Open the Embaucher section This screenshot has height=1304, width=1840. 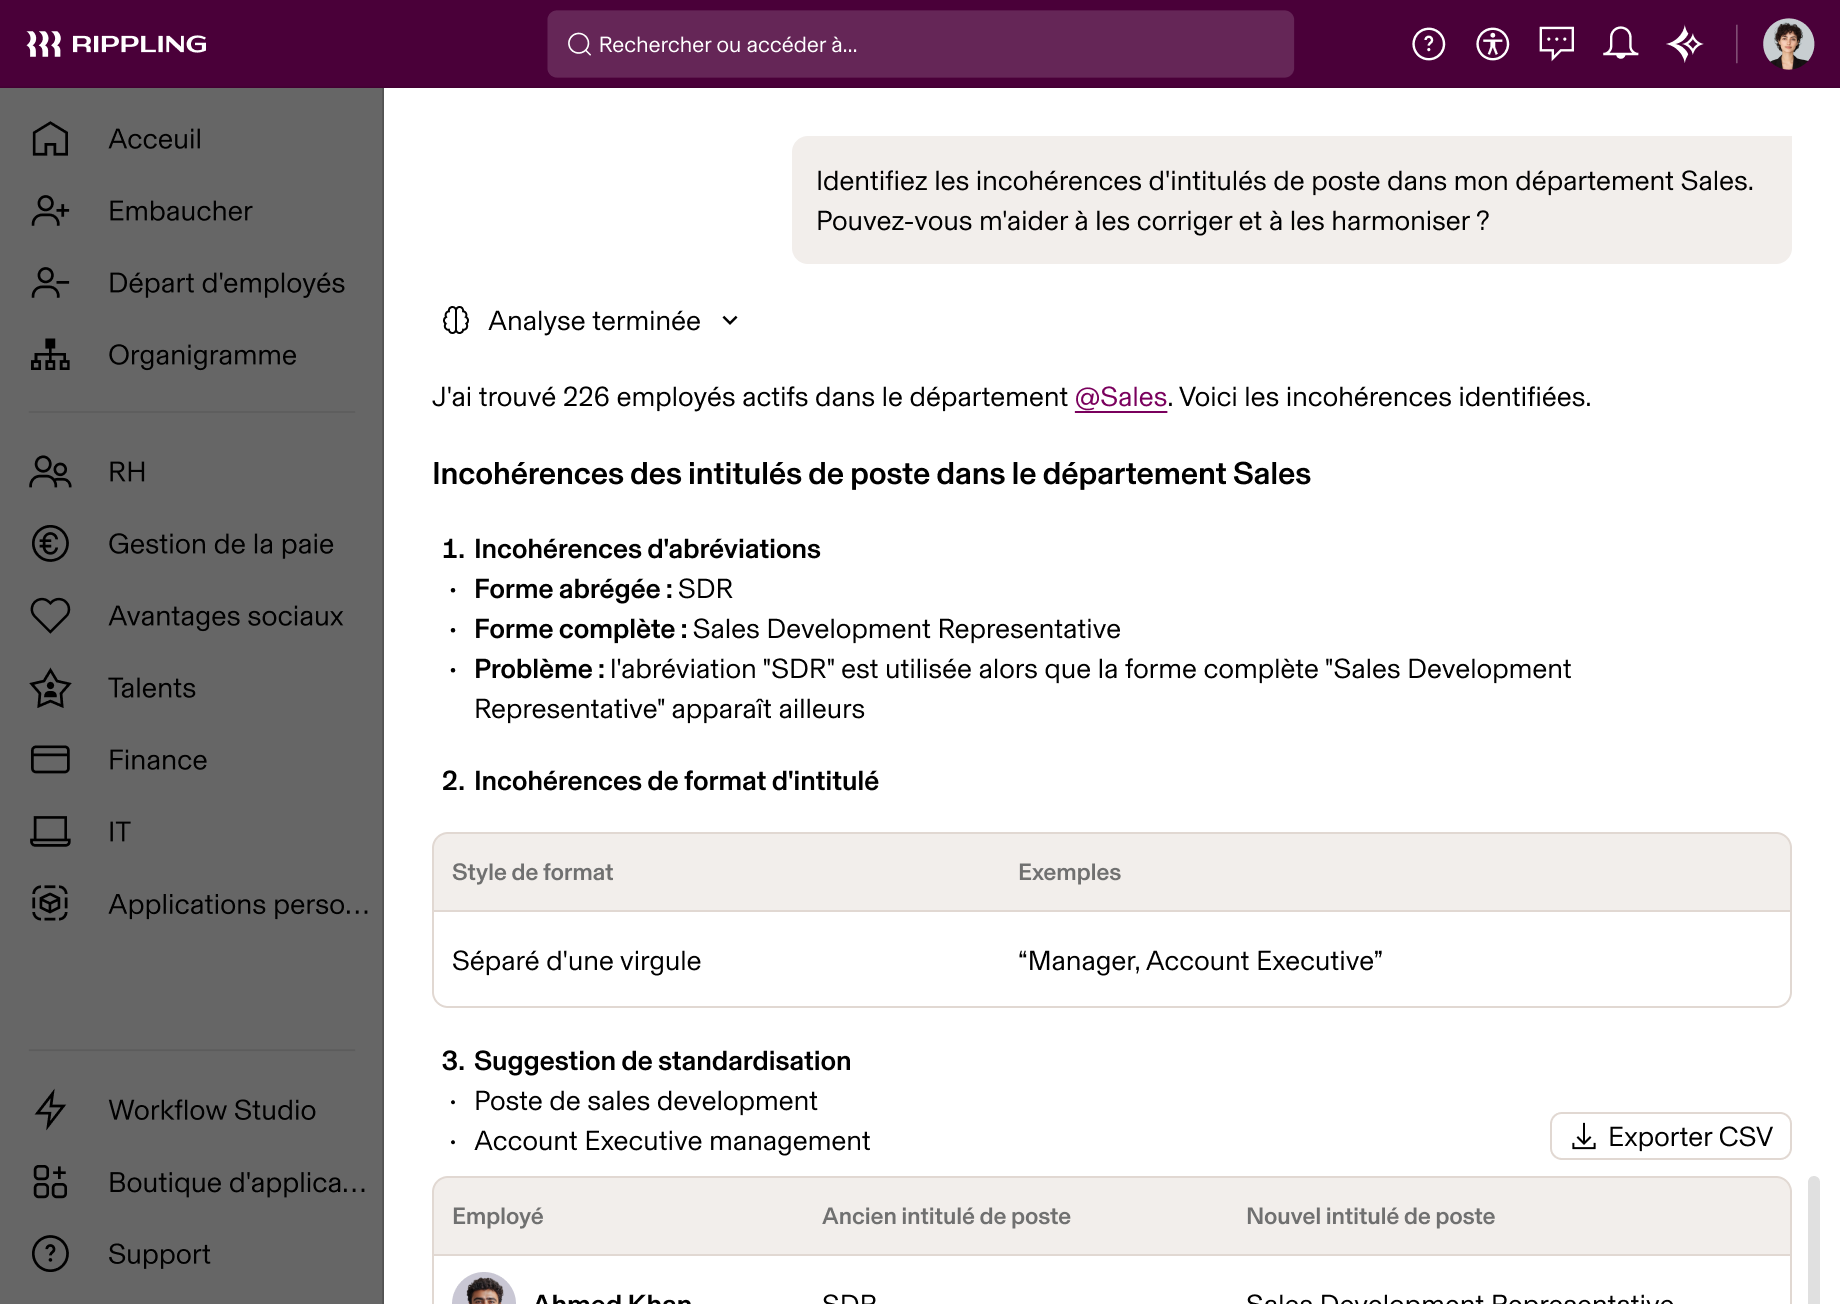[x=180, y=211]
